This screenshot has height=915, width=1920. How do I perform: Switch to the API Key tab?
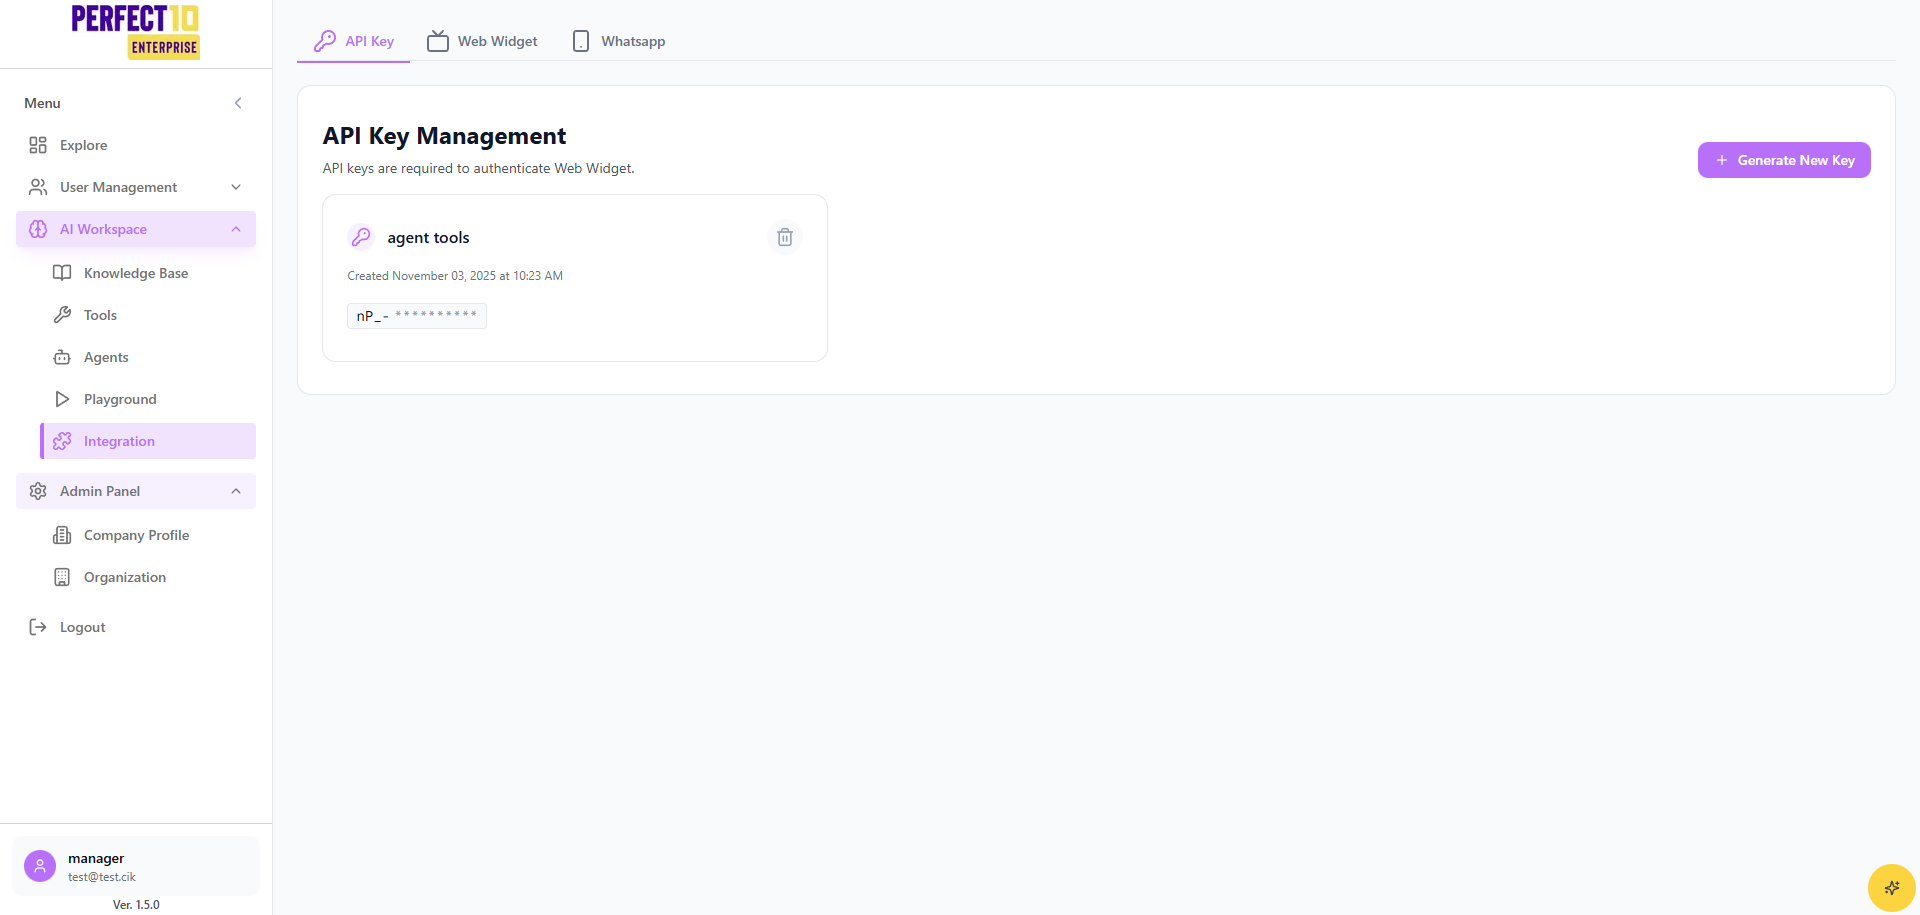354,41
